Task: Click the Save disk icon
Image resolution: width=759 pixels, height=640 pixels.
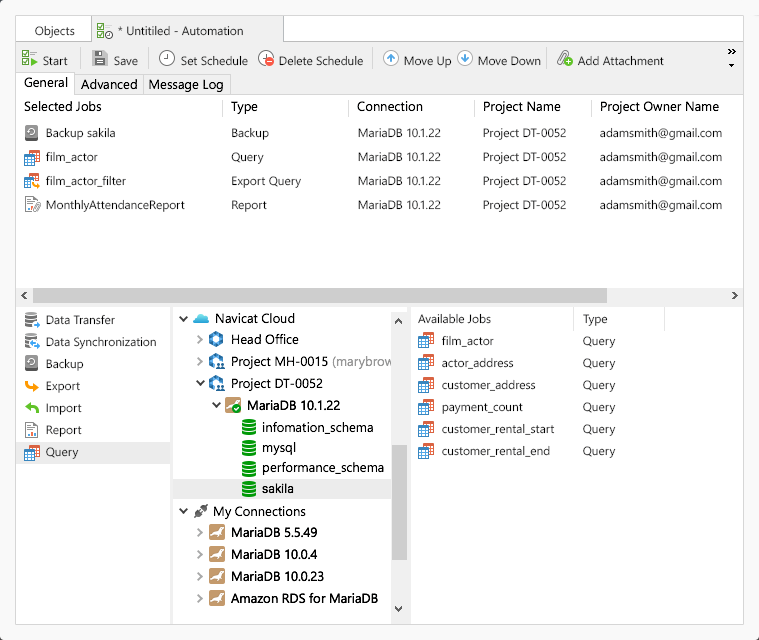Action: [101, 60]
